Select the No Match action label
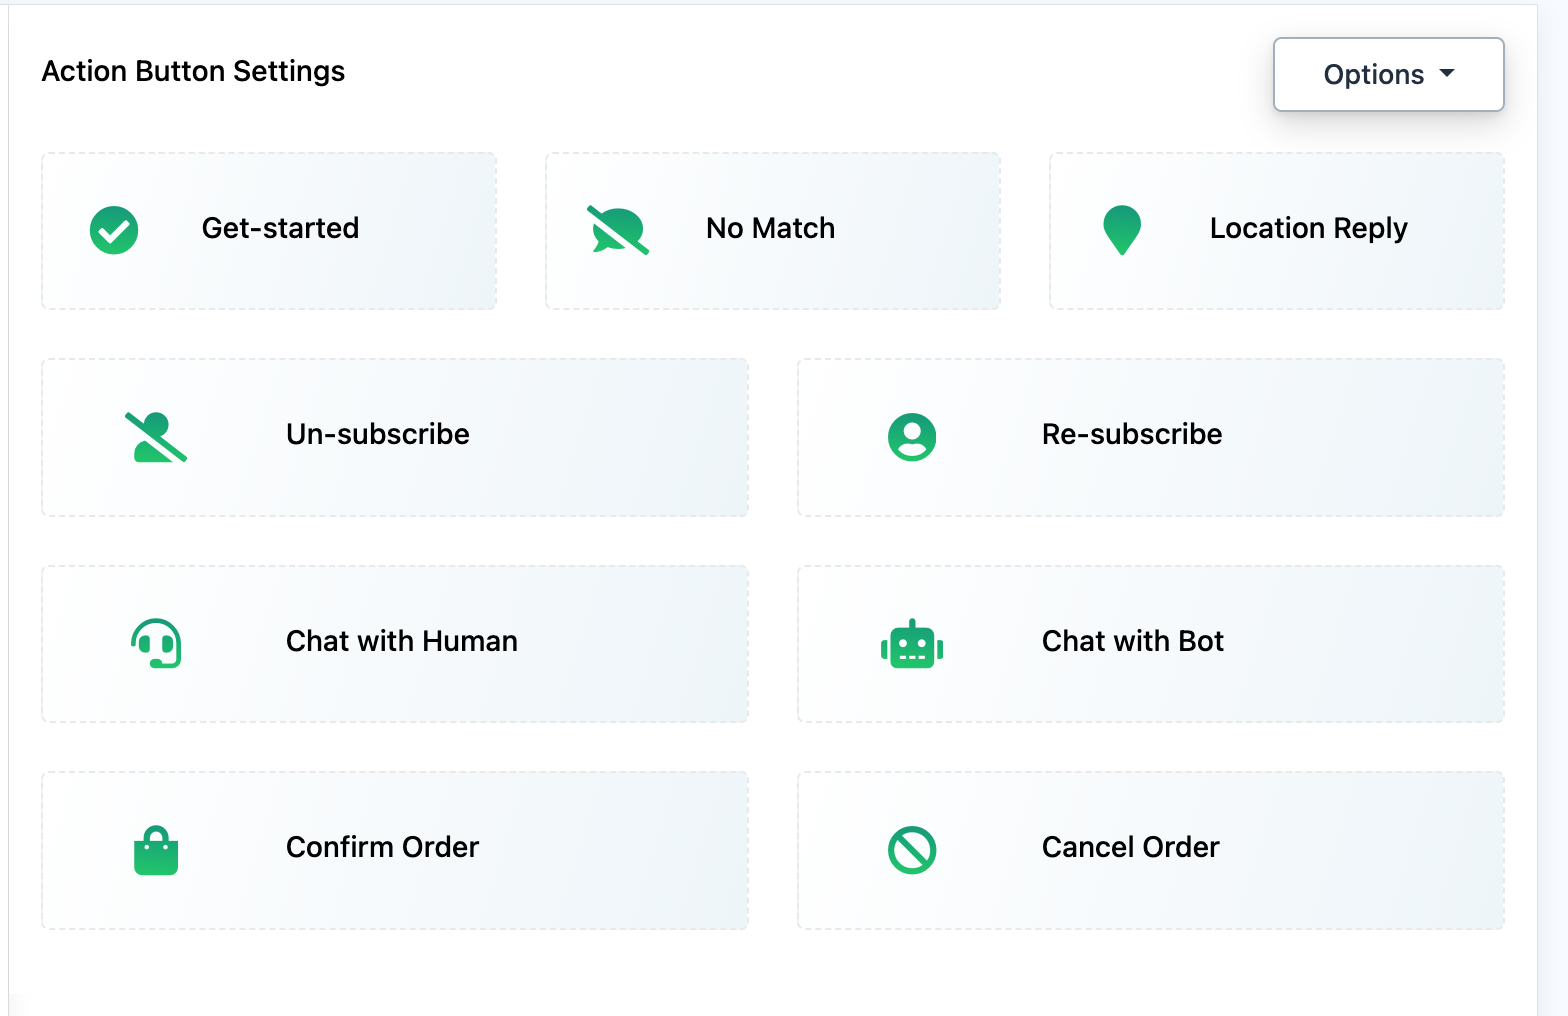Image resolution: width=1568 pixels, height=1016 pixels. tap(770, 229)
